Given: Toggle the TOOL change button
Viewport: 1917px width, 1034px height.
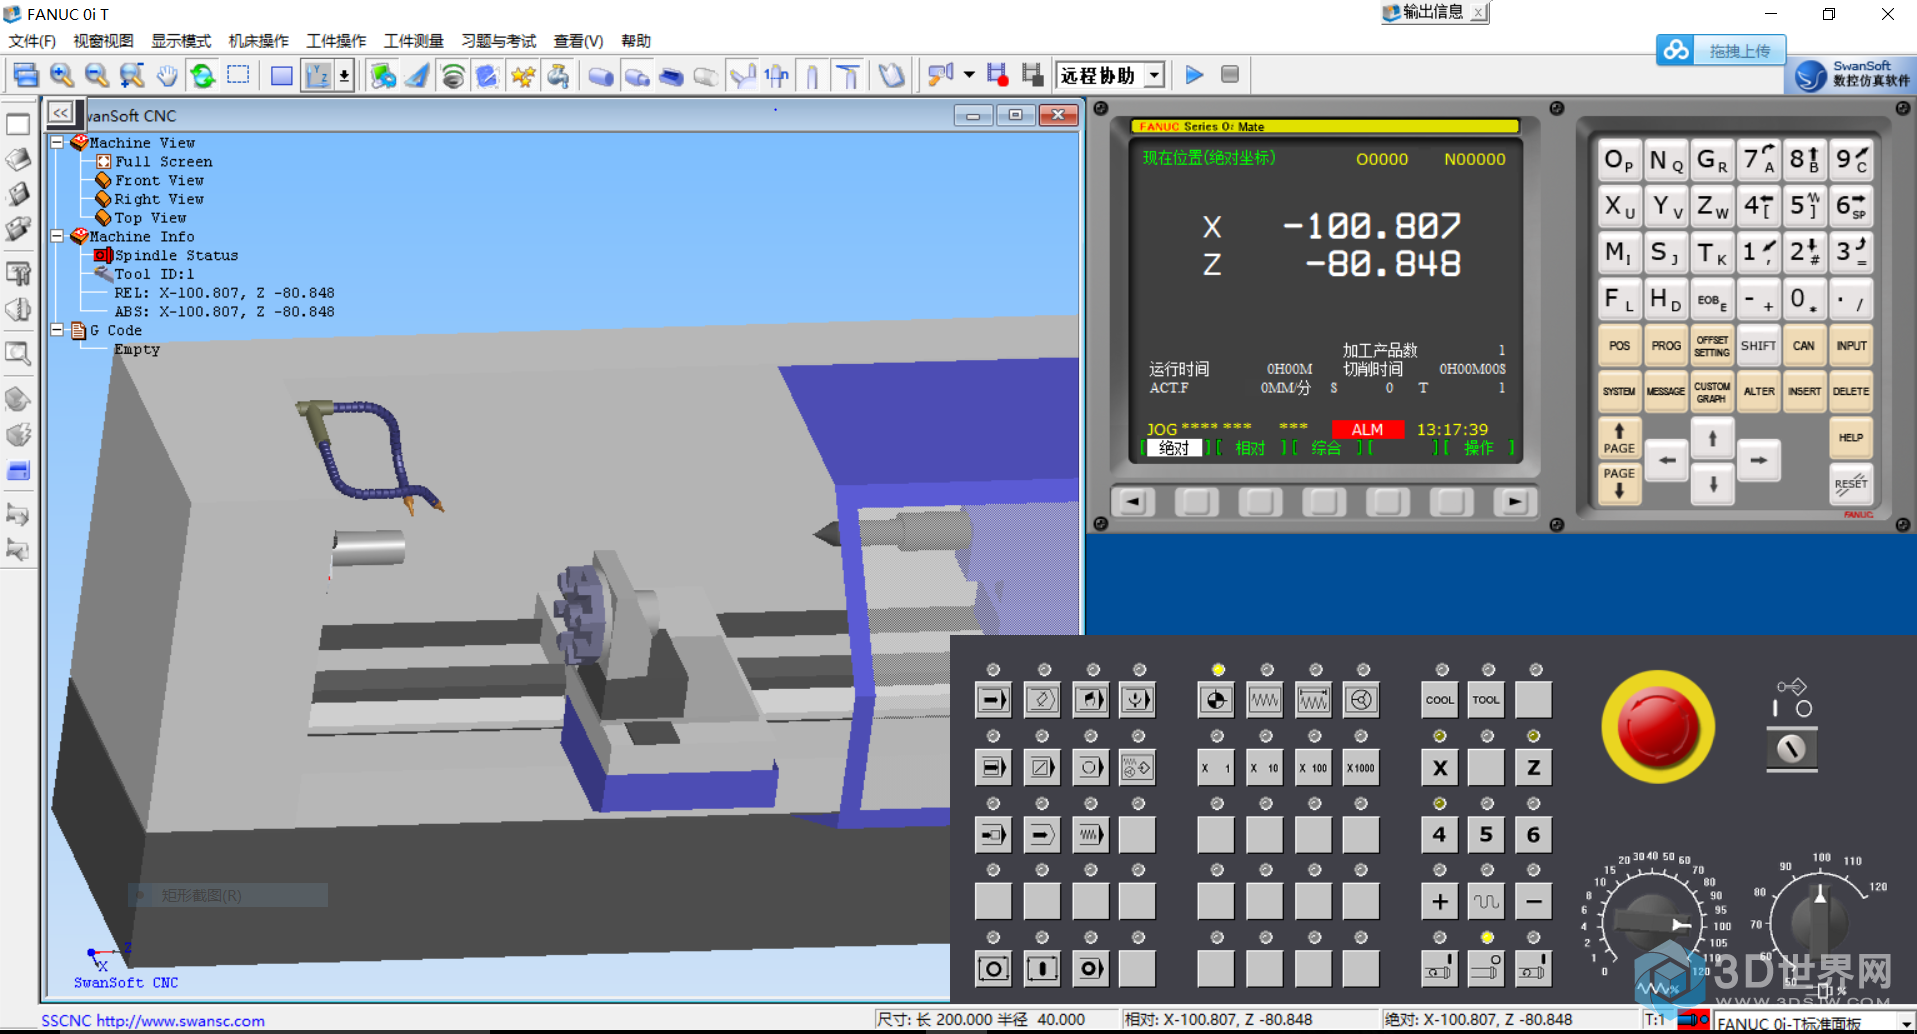Looking at the screenshot, I should pyautogui.click(x=1486, y=700).
